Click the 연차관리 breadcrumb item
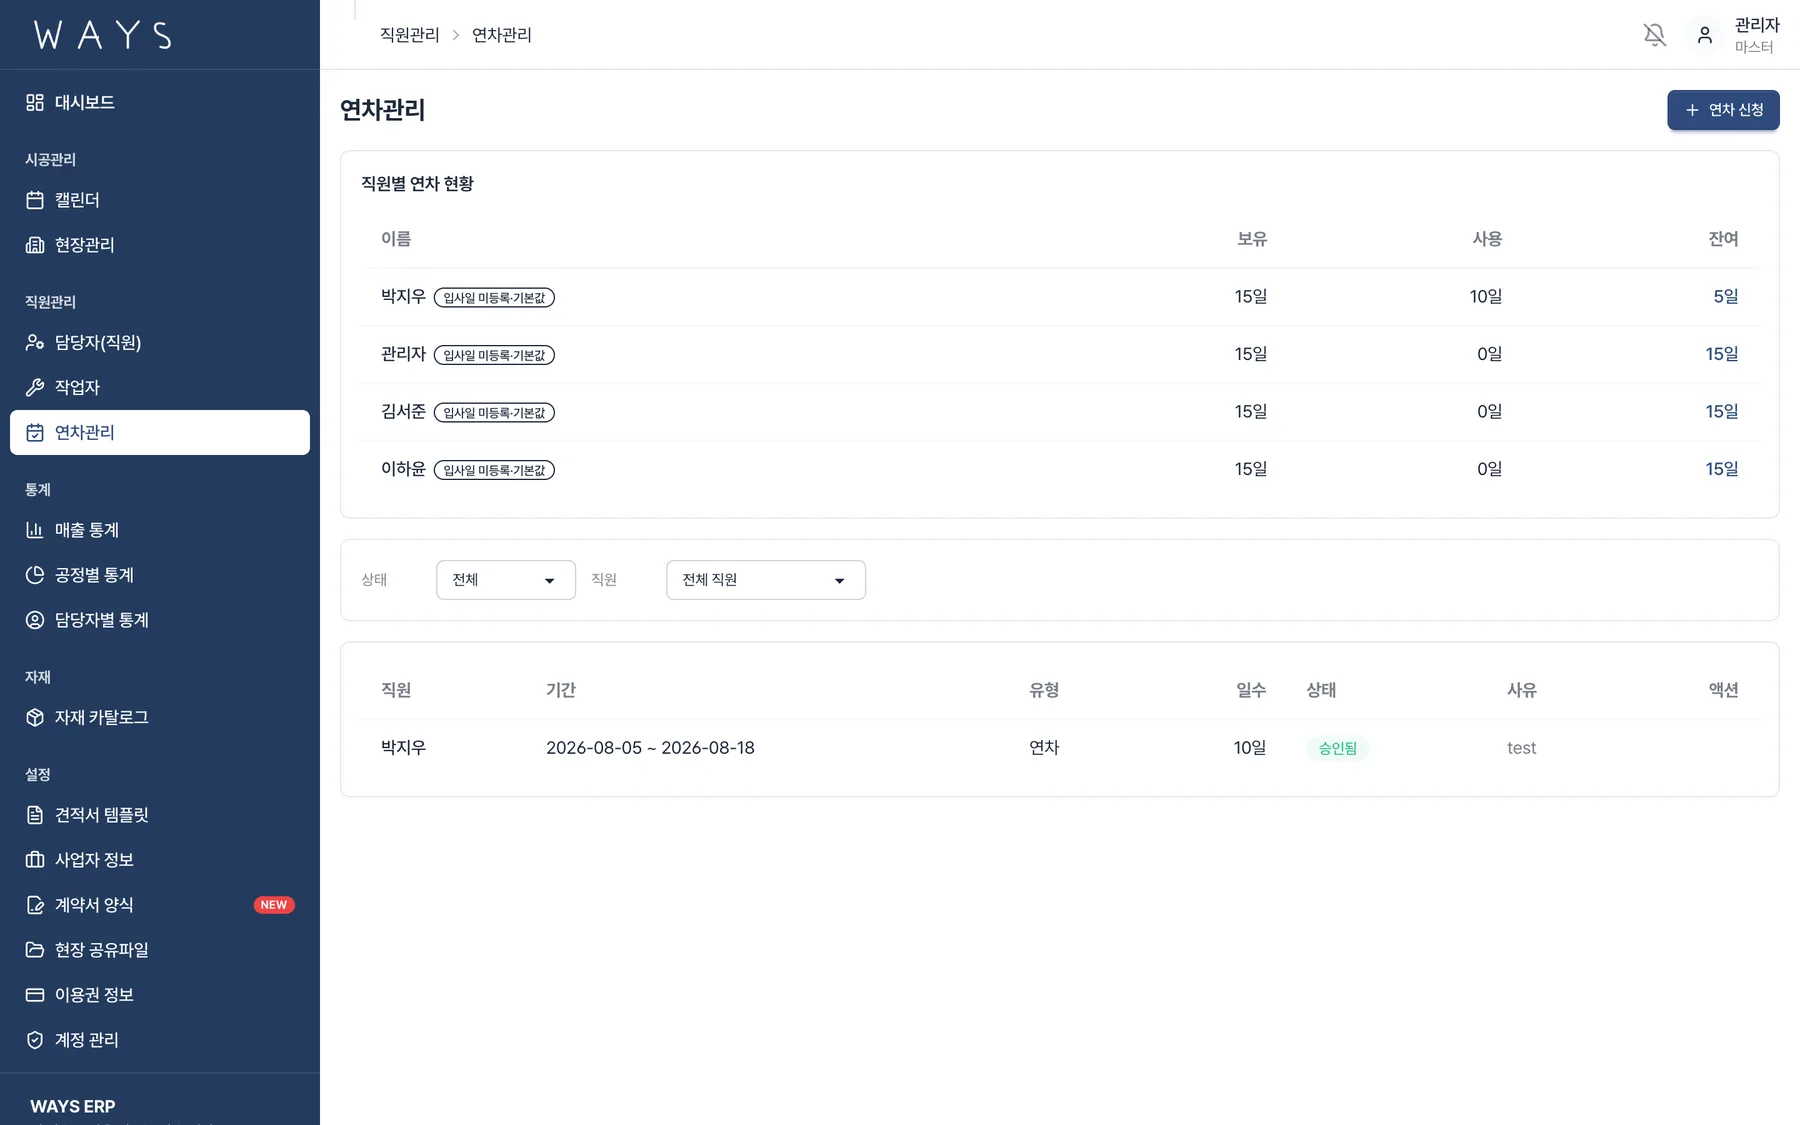 [502, 35]
